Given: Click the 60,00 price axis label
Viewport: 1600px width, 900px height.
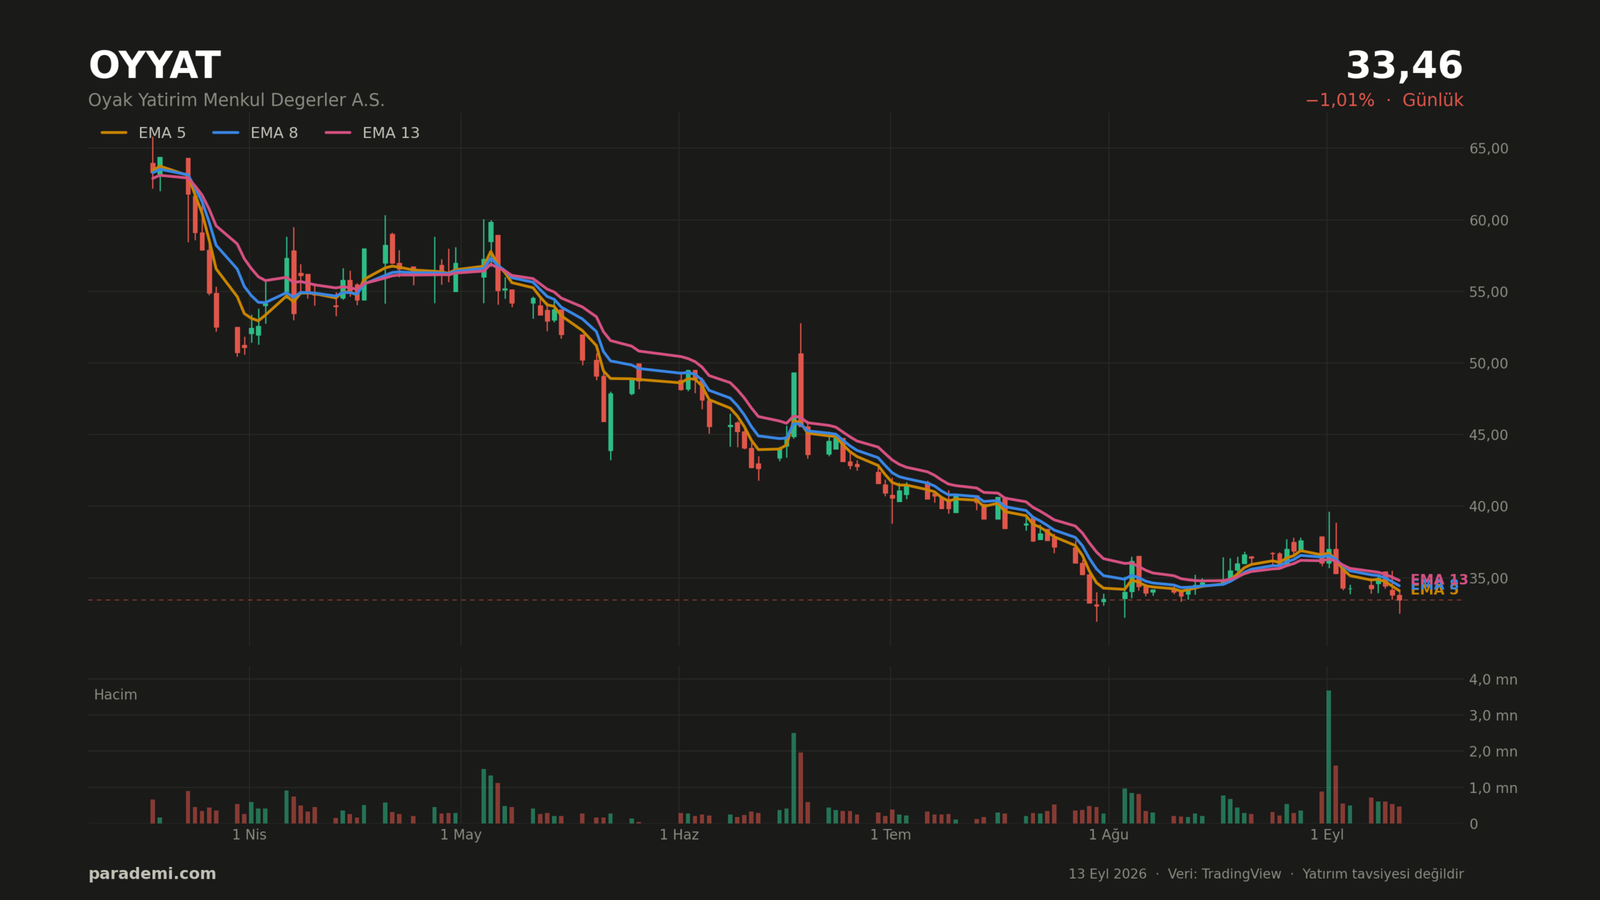Looking at the screenshot, I should (x=1488, y=220).
